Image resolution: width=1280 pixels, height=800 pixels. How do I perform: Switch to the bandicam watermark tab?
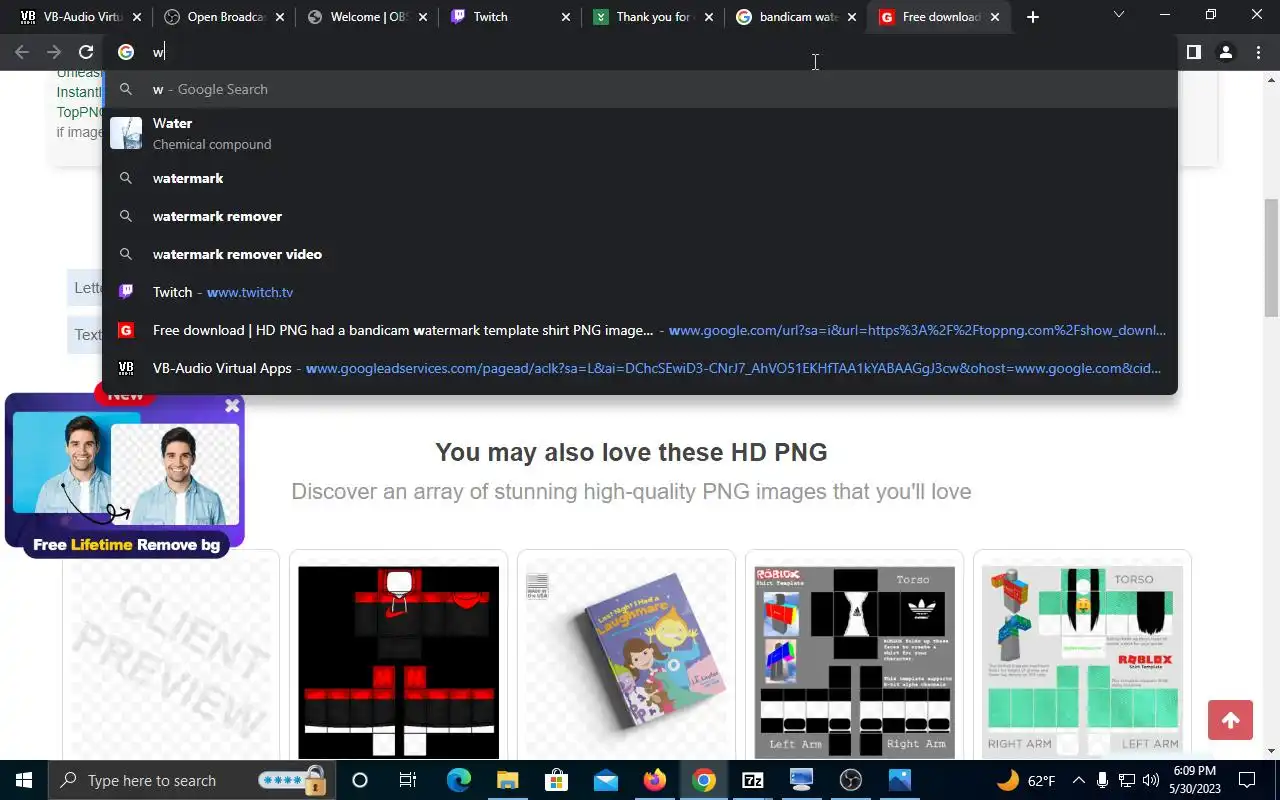(x=798, y=17)
